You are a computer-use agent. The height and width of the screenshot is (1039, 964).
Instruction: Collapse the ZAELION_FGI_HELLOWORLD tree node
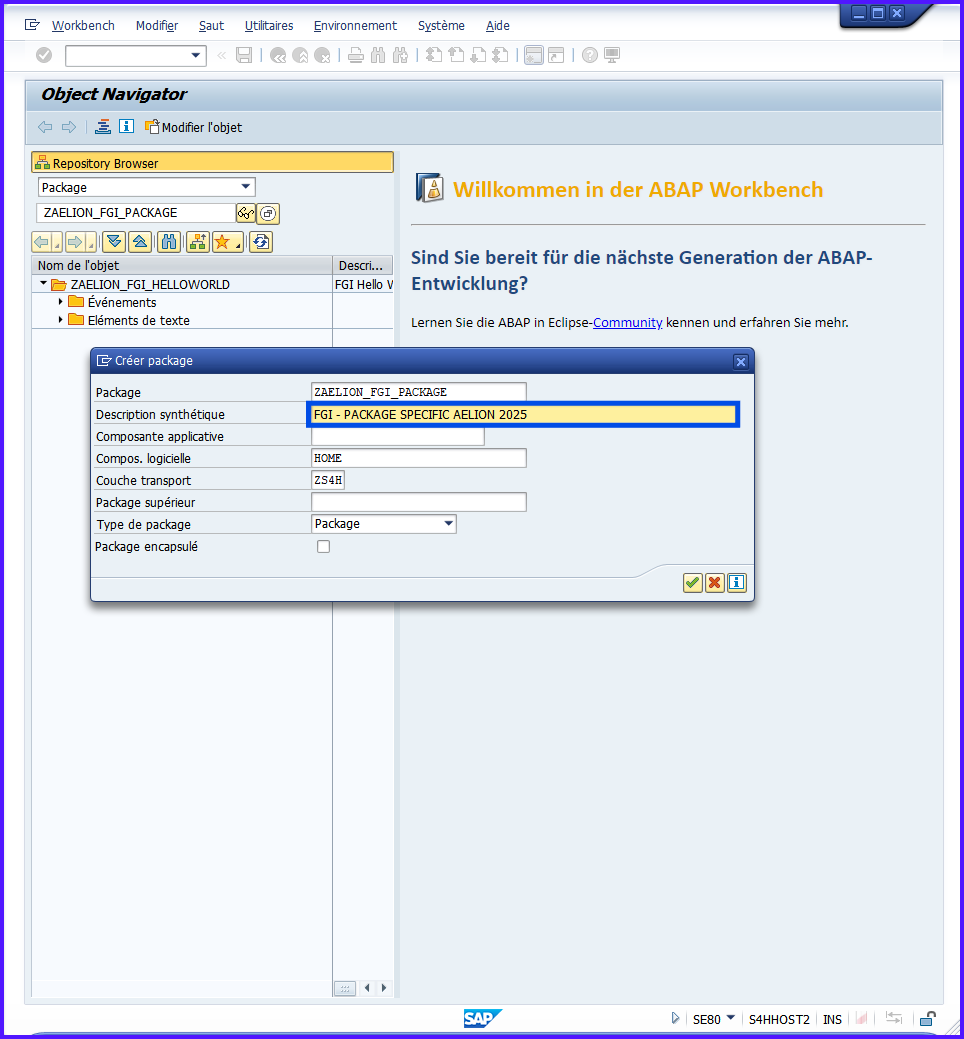[x=43, y=285]
